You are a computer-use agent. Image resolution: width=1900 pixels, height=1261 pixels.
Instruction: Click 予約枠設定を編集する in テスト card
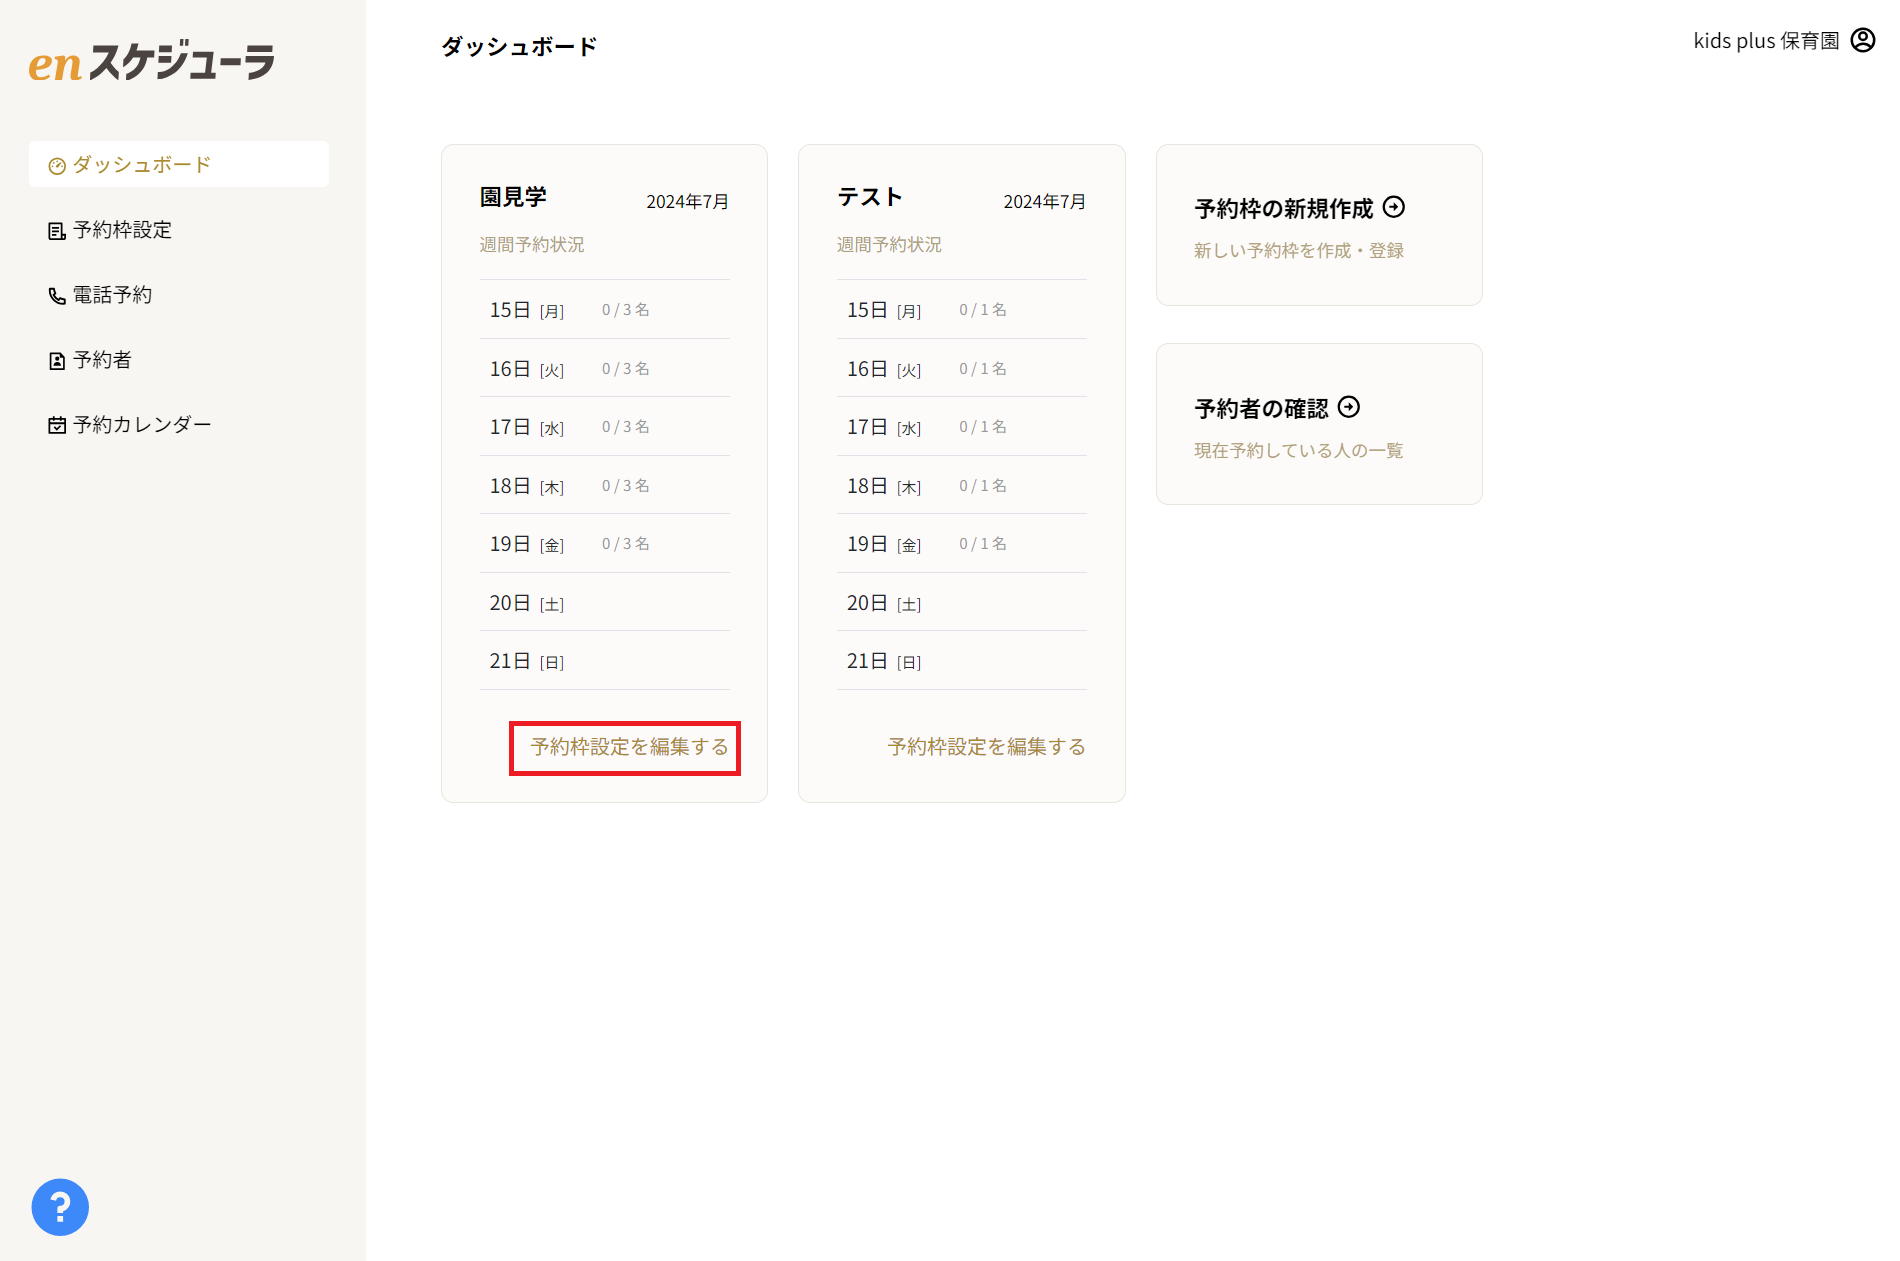[985, 746]
